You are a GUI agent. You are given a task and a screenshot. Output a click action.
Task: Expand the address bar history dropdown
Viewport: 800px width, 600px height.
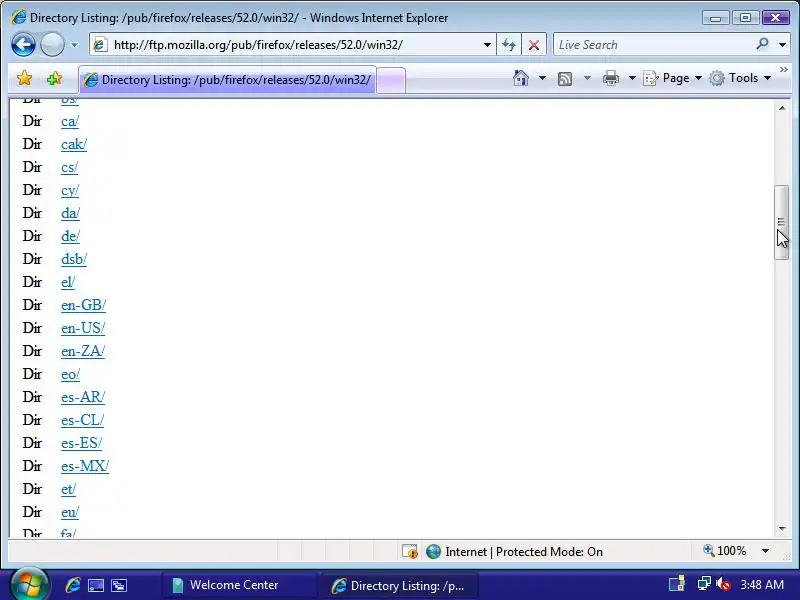[487, 45]
